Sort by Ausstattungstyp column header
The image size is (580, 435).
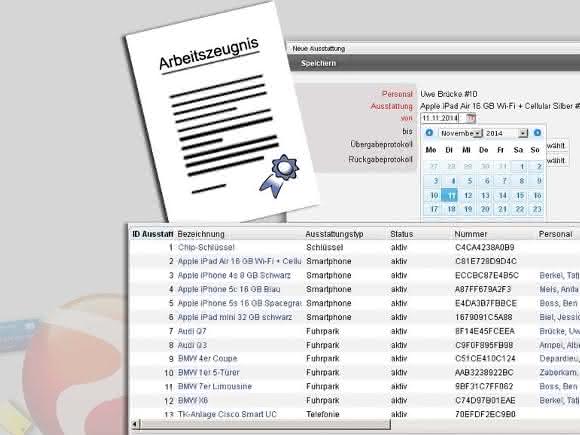pos(334,234)
